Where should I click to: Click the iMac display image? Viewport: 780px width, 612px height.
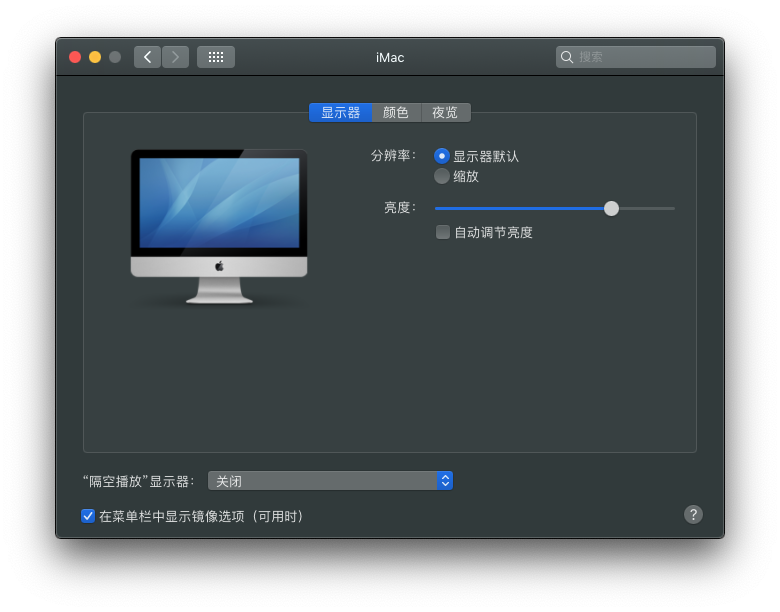[219, 226]
